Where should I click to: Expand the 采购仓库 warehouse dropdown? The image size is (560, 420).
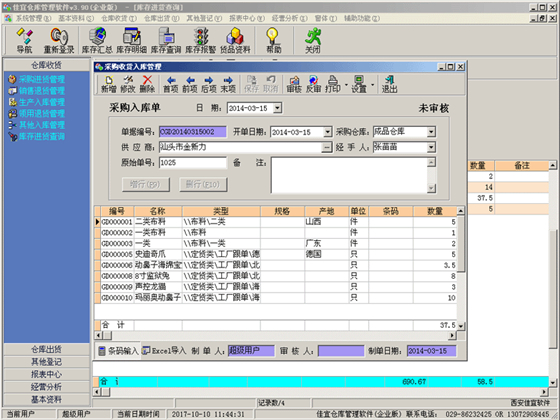click(x=431, y=132)
